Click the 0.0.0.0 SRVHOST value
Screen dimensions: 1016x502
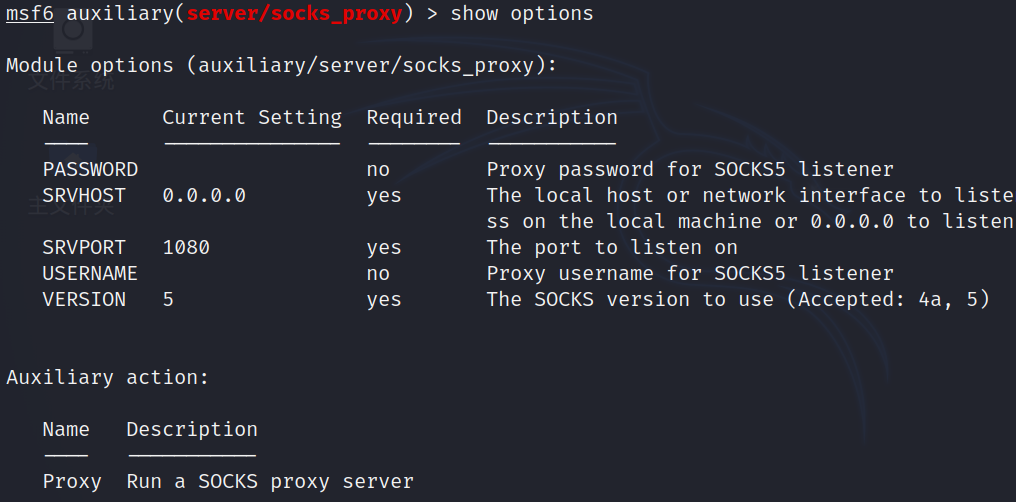pyautogui.click(x=204, y=195)
